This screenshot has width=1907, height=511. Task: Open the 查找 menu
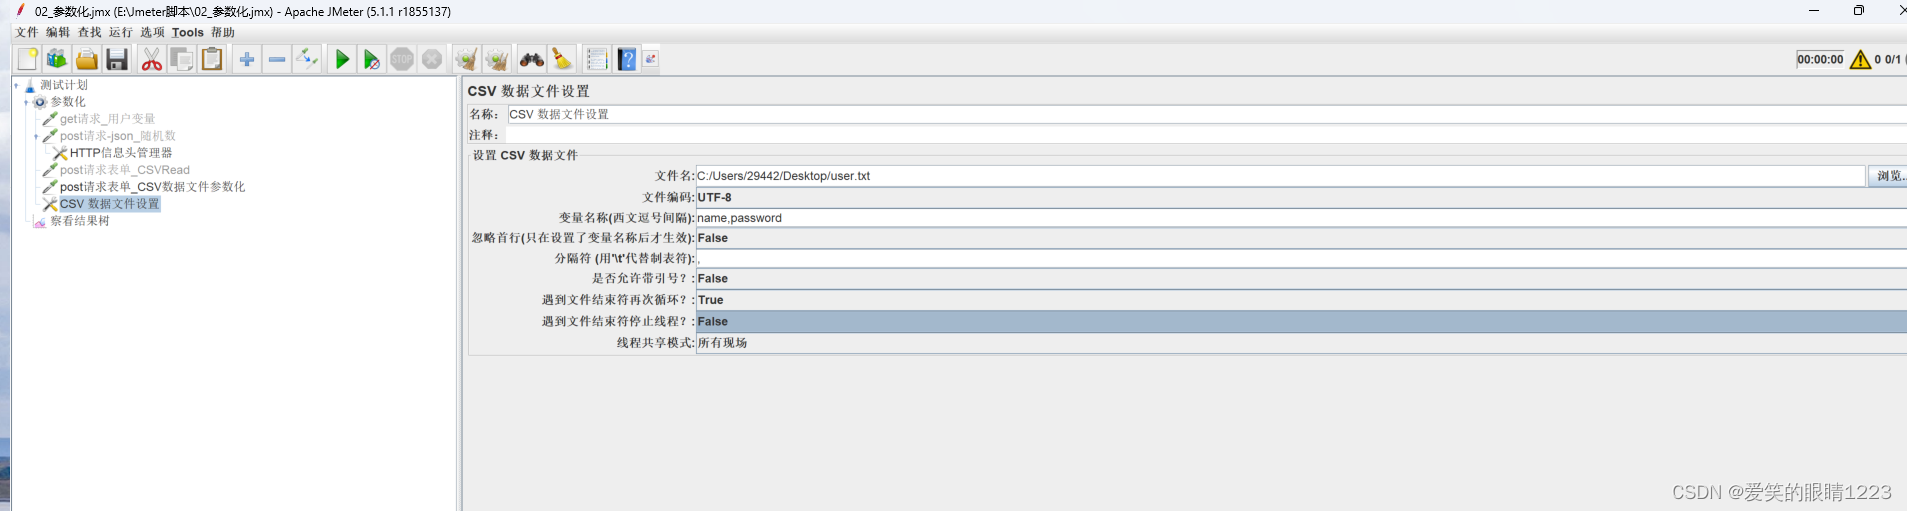click(x=90, y=32)
